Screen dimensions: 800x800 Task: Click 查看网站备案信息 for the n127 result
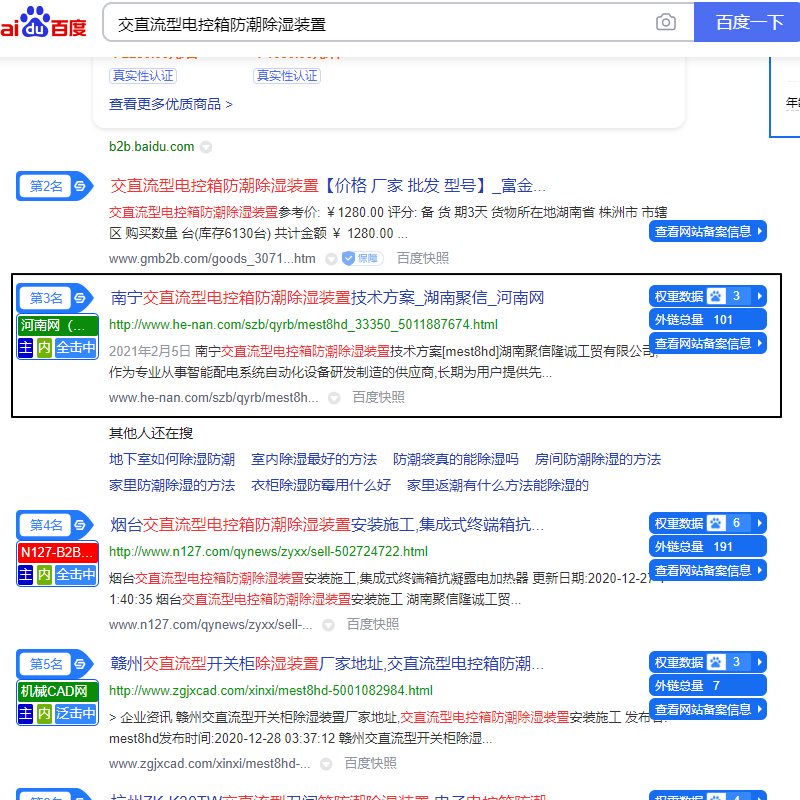(708, 570)
